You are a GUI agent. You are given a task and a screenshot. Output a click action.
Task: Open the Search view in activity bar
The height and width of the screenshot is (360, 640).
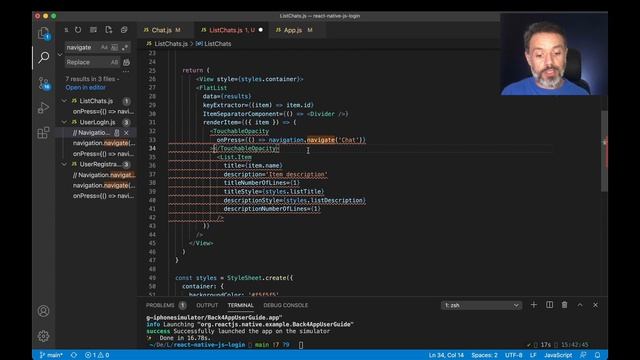[x=44, y=57]
